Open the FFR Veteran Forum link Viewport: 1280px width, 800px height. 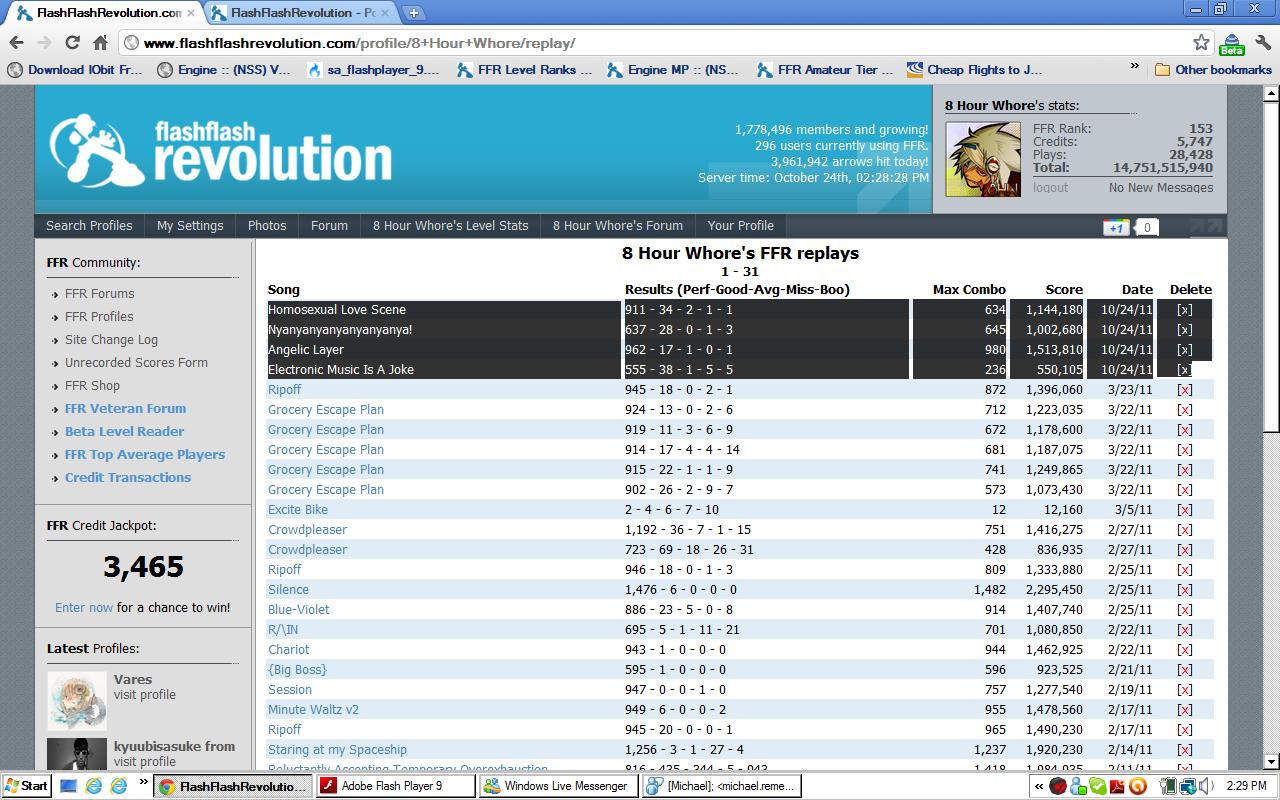tap(125, 409)
